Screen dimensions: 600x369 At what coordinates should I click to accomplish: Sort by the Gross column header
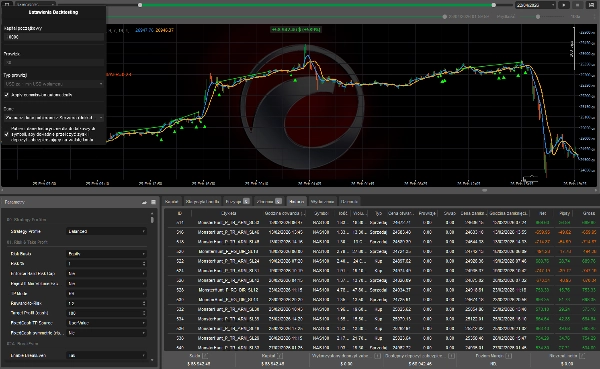coord(589,213)
